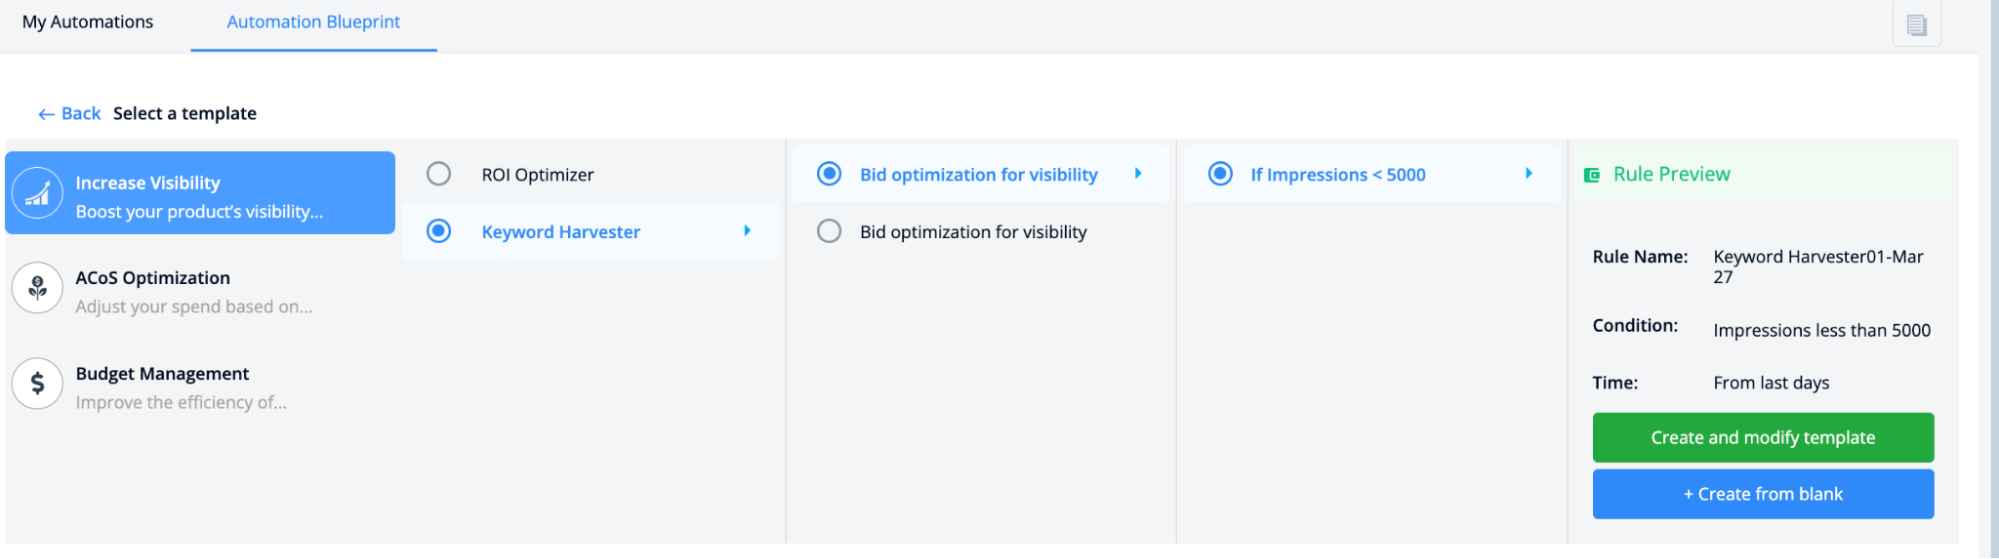Expand the If Impressions < 5000 arrow
1999x559 pixels.
pos(1528,174)
